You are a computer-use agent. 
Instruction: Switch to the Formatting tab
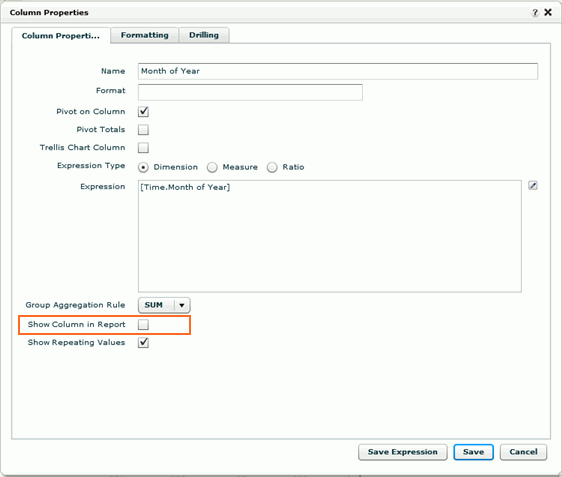pos(144,35)
